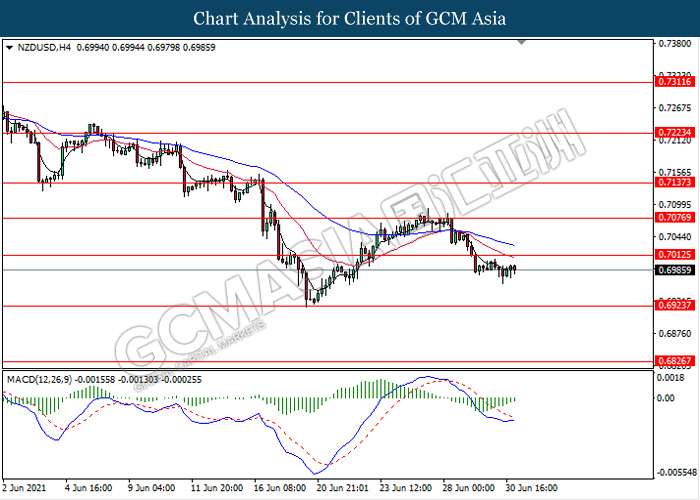Click the 16 Jun 08:00 time label
Viewport: 700px width, 500px height.
(x=280, y=488)
